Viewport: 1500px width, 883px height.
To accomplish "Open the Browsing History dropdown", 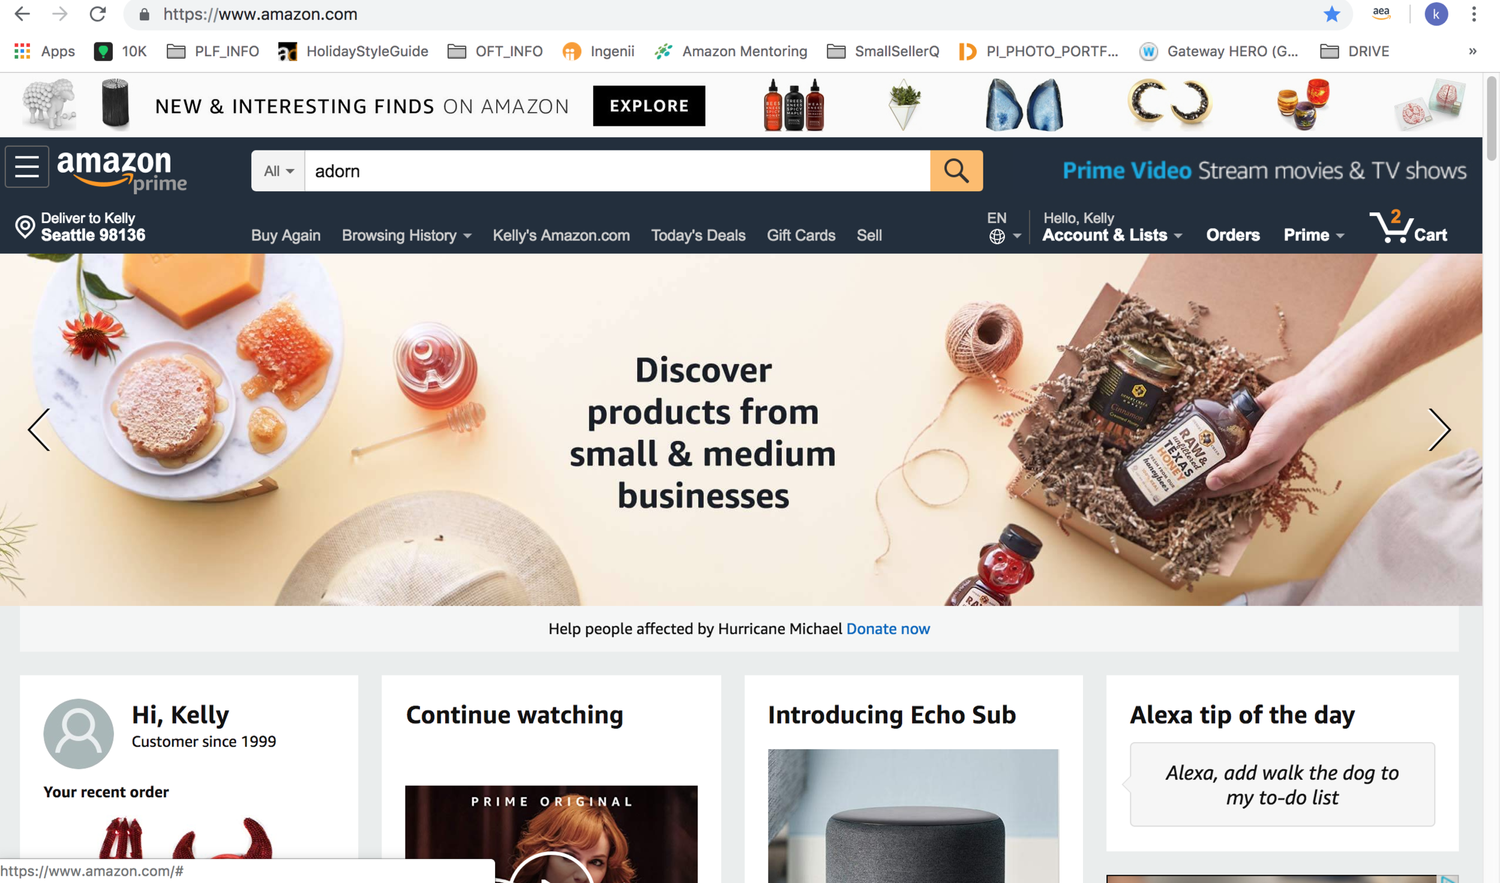I will (406, 235).
